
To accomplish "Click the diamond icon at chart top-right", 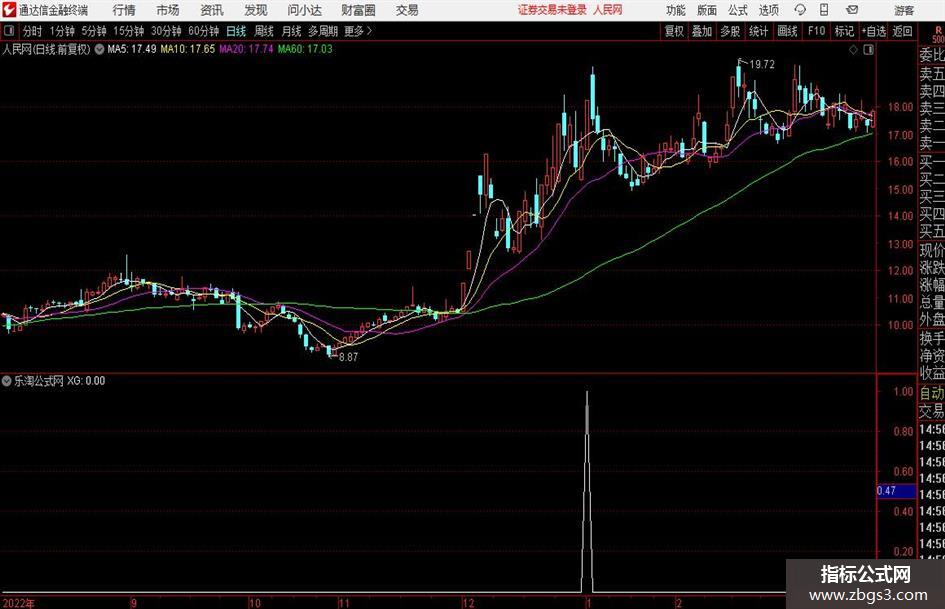I will click(x=853, y=50).
